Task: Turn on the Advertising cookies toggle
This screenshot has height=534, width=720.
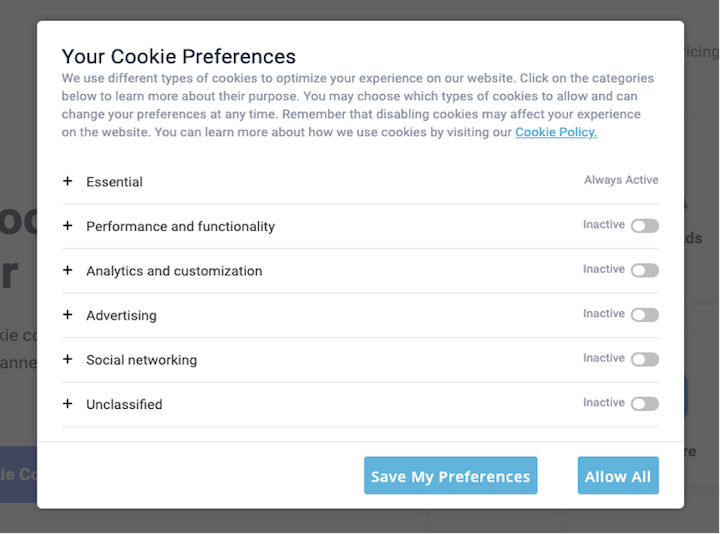Action: pyautogui.click(x=645, y=315)
